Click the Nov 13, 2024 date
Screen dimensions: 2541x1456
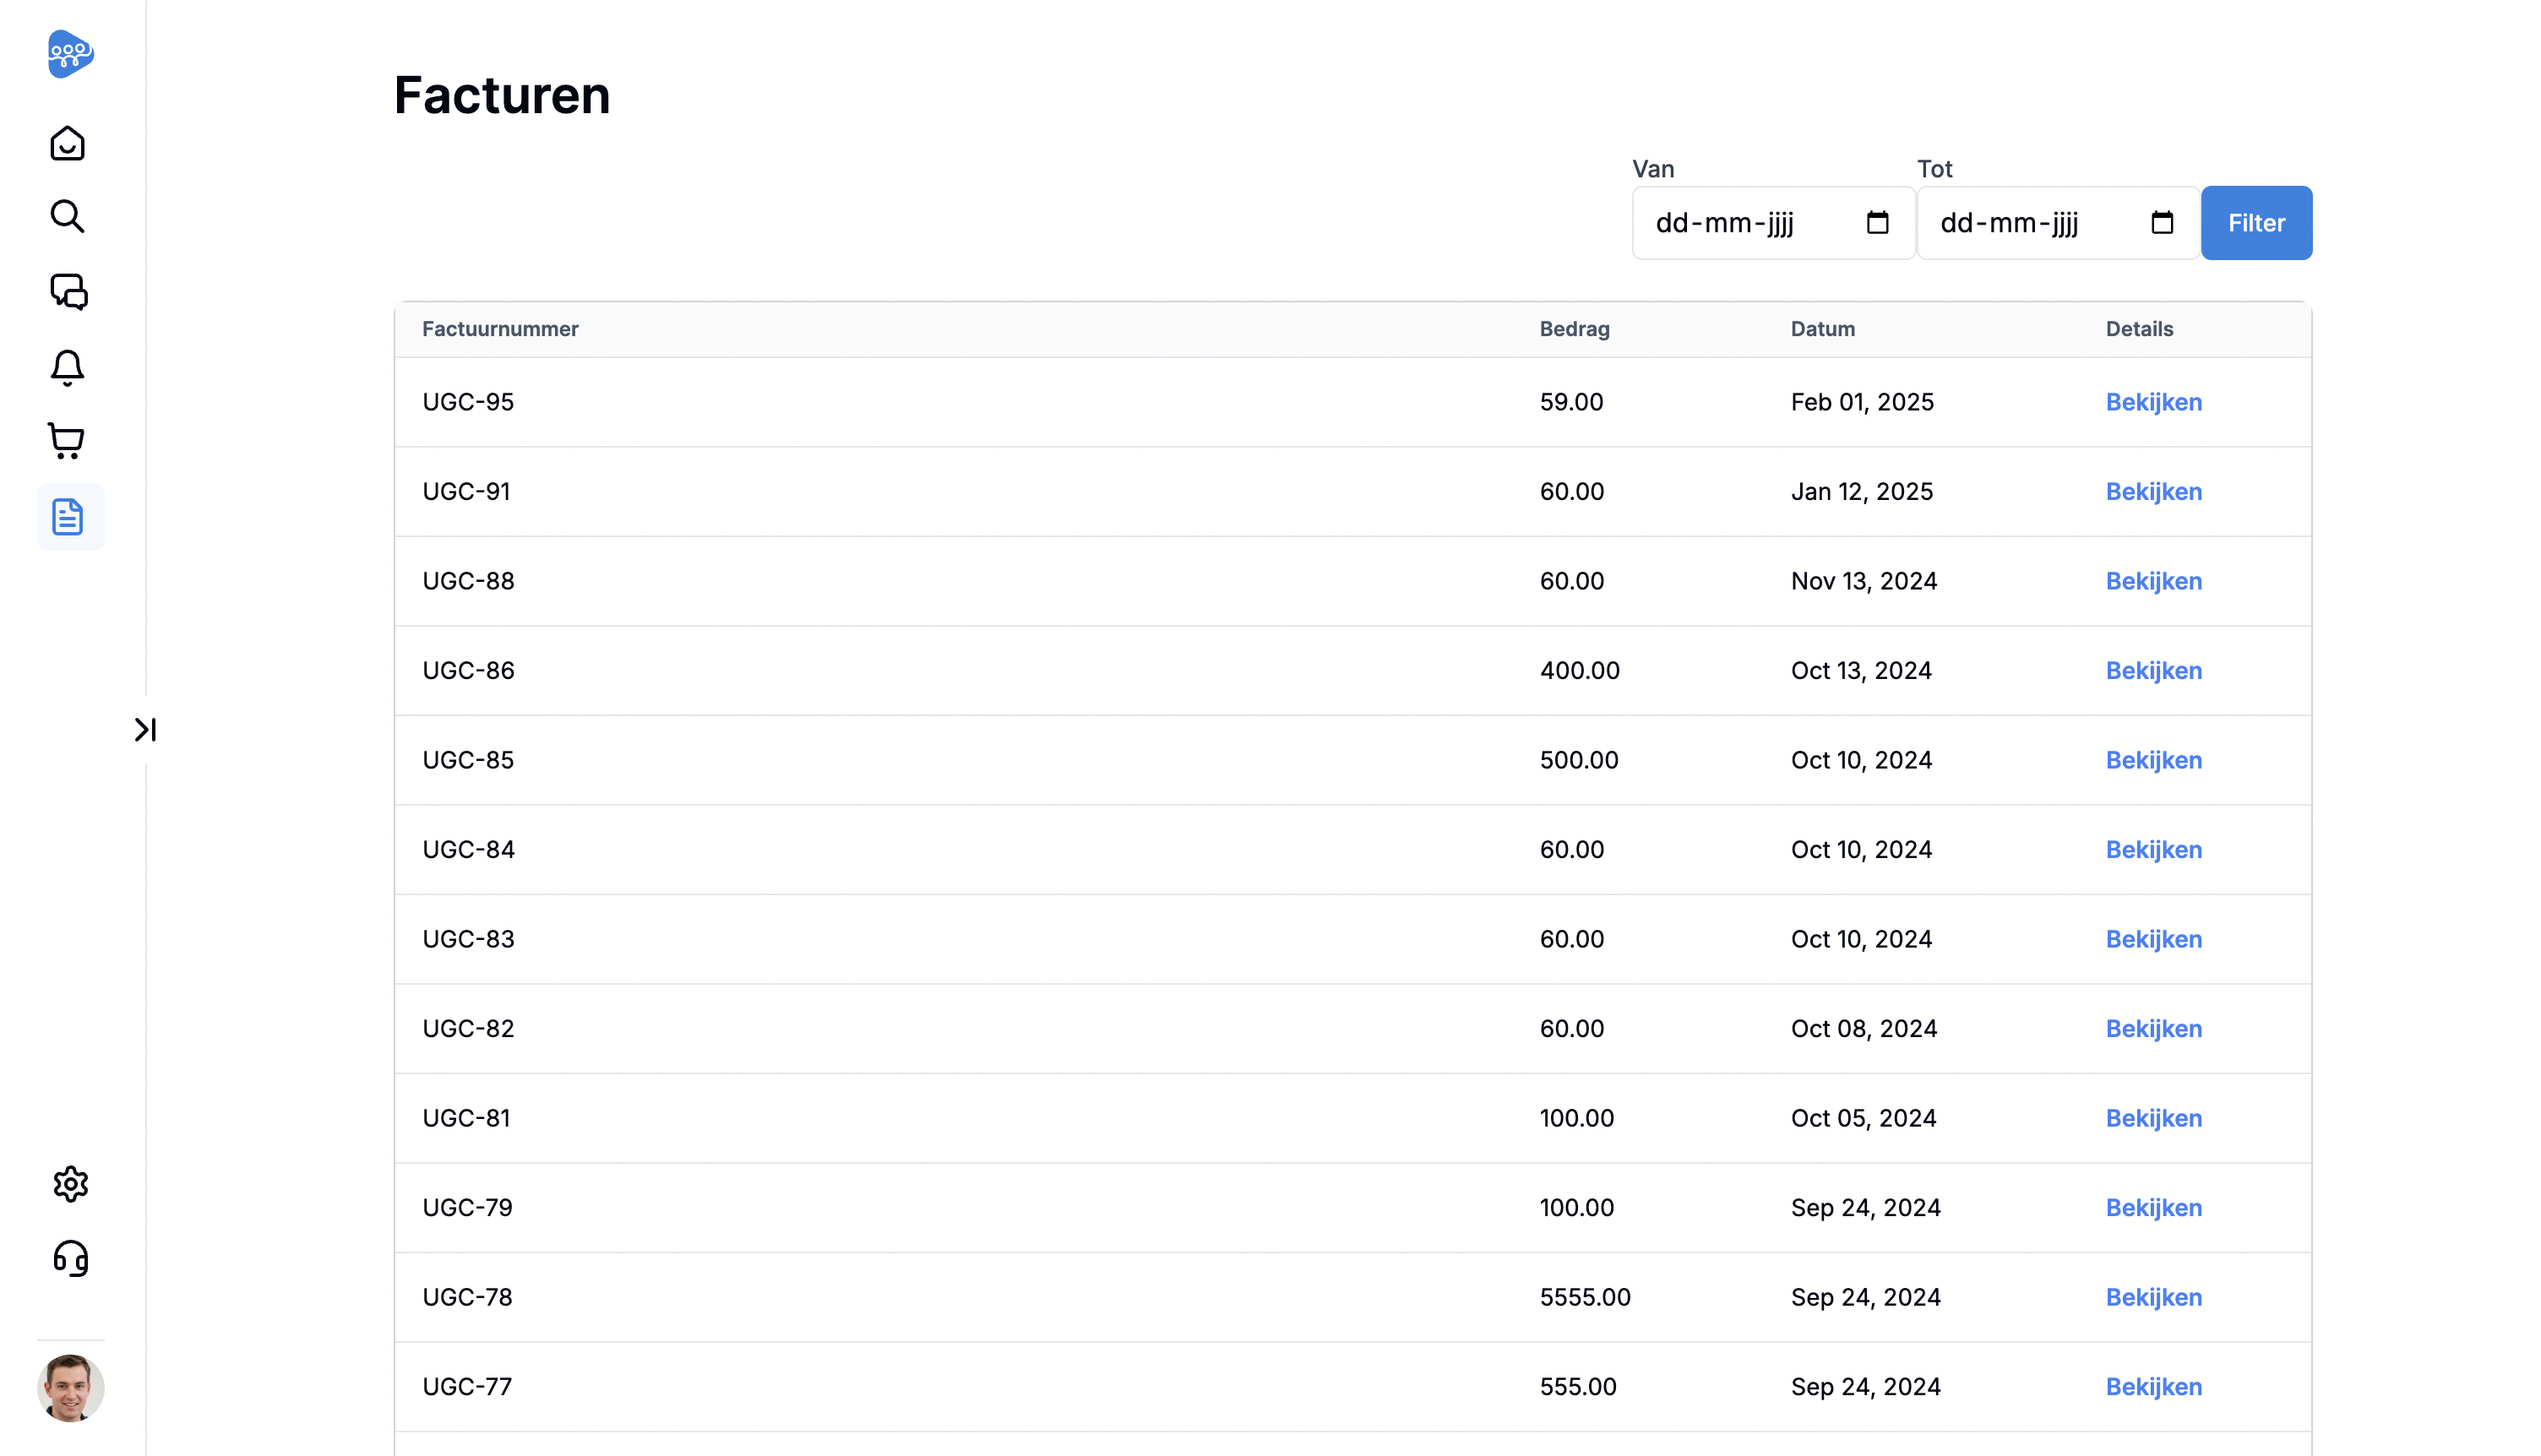tap(1863, 581)
